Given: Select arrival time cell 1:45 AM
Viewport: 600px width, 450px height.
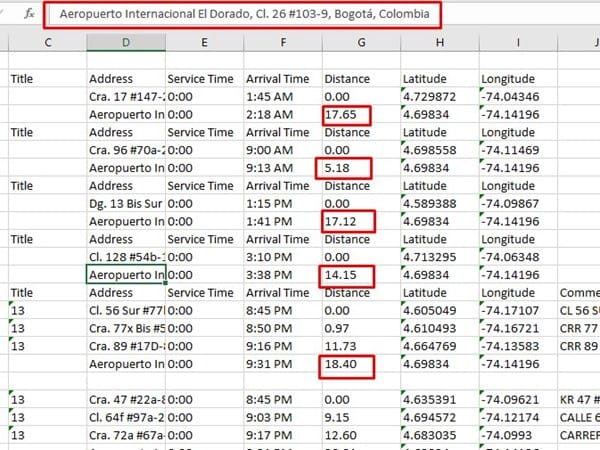Looking at the screenshot, I should 283,97.
